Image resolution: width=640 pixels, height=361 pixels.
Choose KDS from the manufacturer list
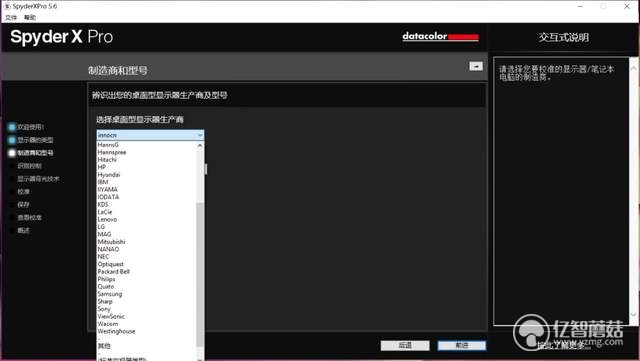[147, 204]
